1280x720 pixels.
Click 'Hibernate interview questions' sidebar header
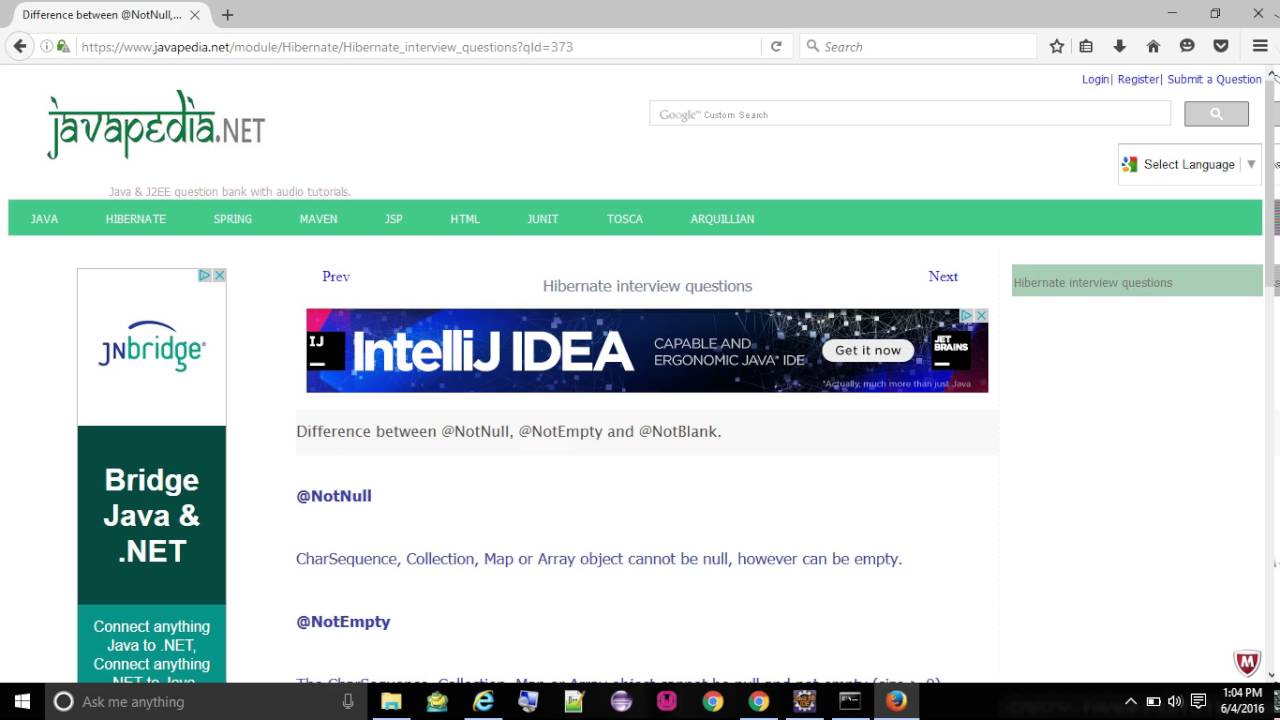(x=1137, y=282)
